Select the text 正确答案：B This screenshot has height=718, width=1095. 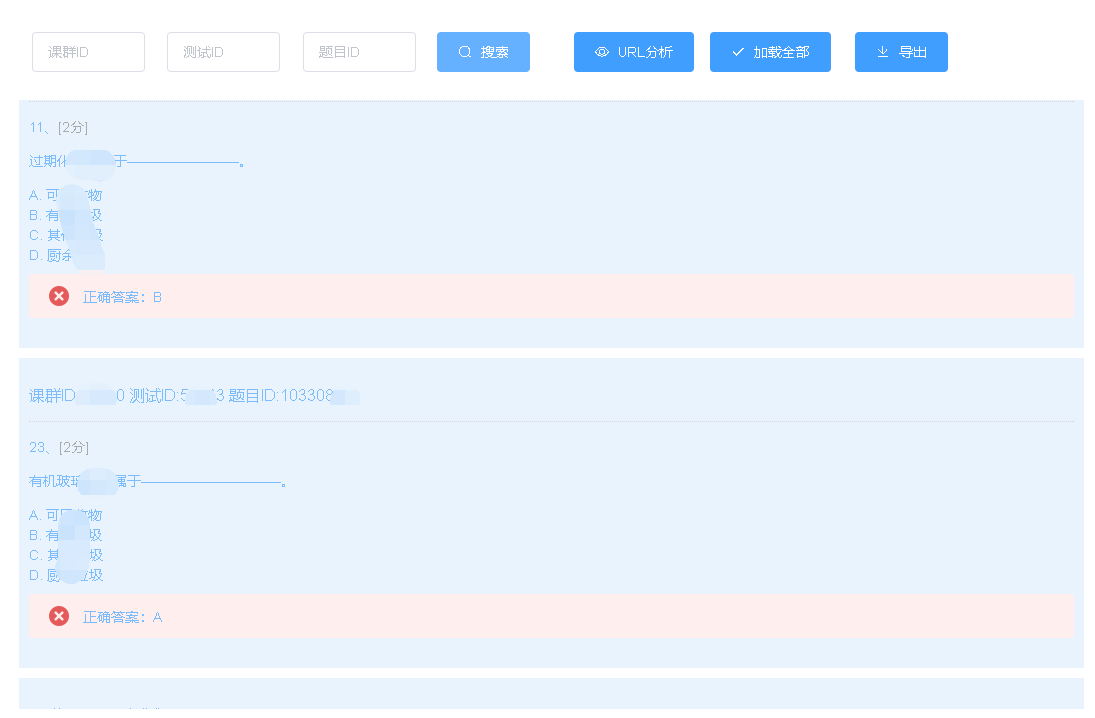pos(122,298)
